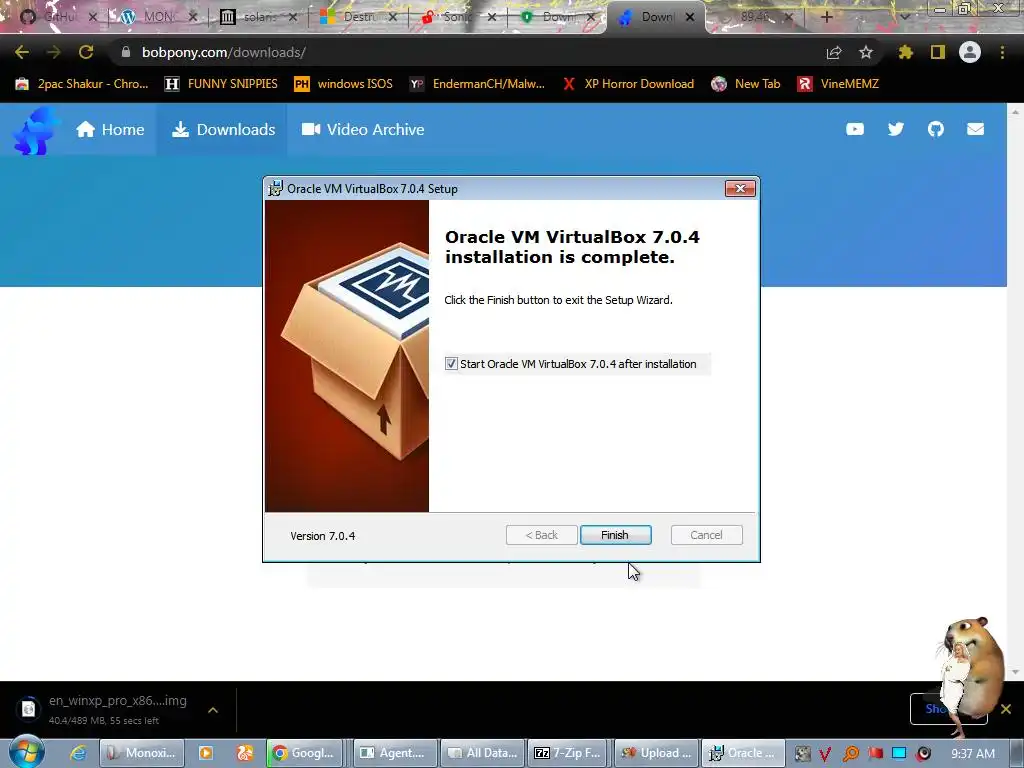Open the Chrome profile avatar

click(970, 52)
